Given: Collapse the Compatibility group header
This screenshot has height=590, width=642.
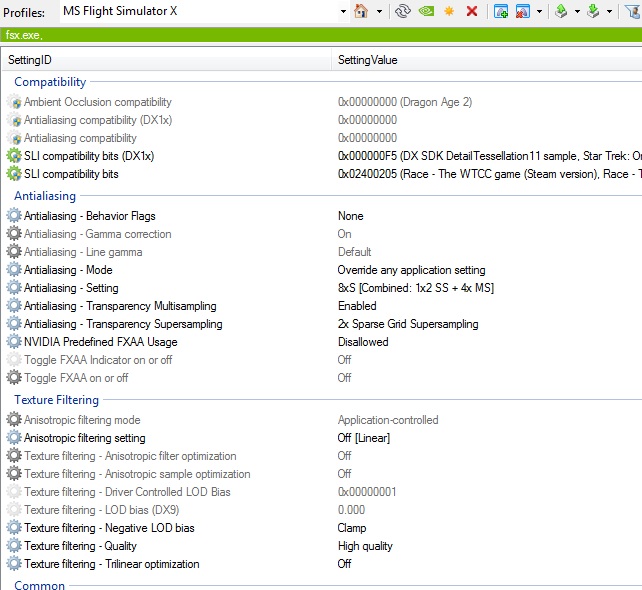Looking at the screenshot, I should click(x=50, y=82).
